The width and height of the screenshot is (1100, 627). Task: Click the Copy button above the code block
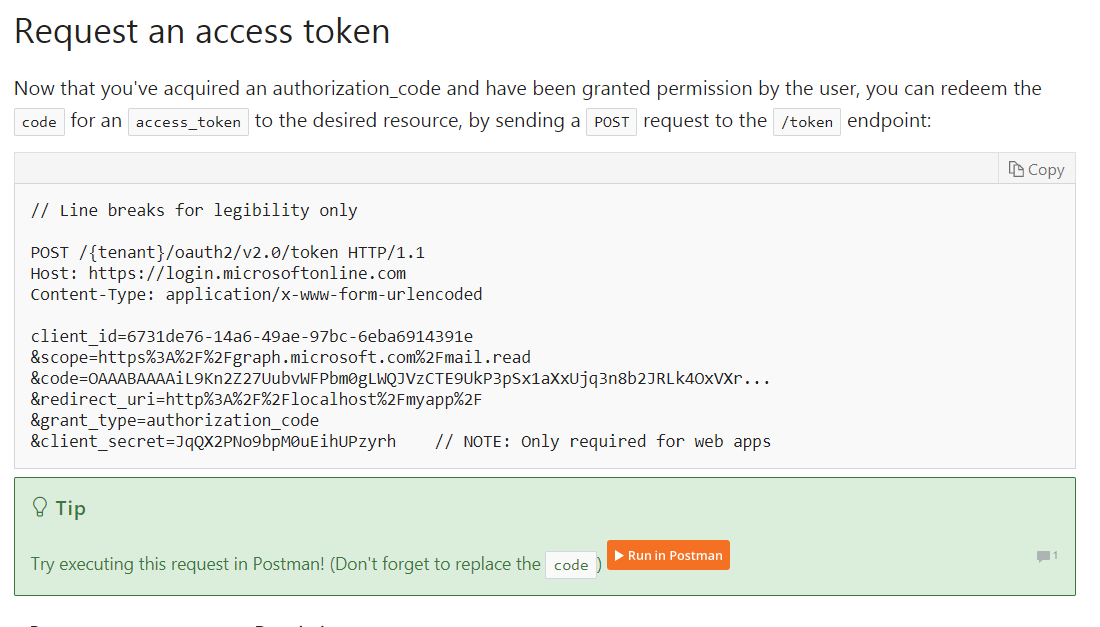[x=1036, y=169]
